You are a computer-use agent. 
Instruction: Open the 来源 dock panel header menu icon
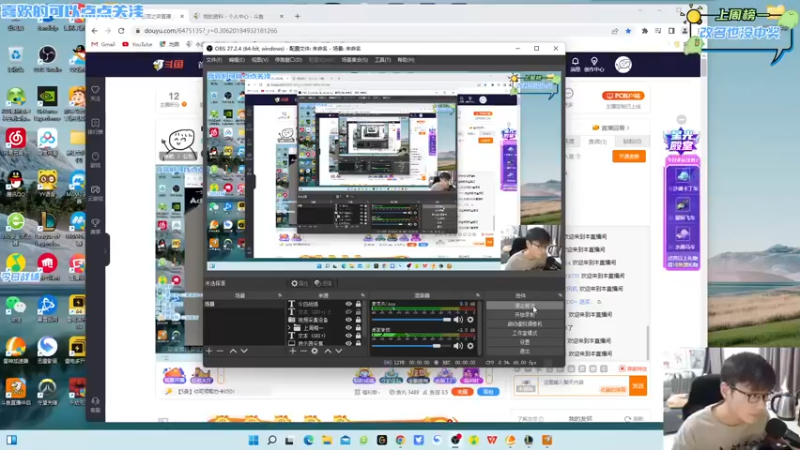[x=363, y=295]
